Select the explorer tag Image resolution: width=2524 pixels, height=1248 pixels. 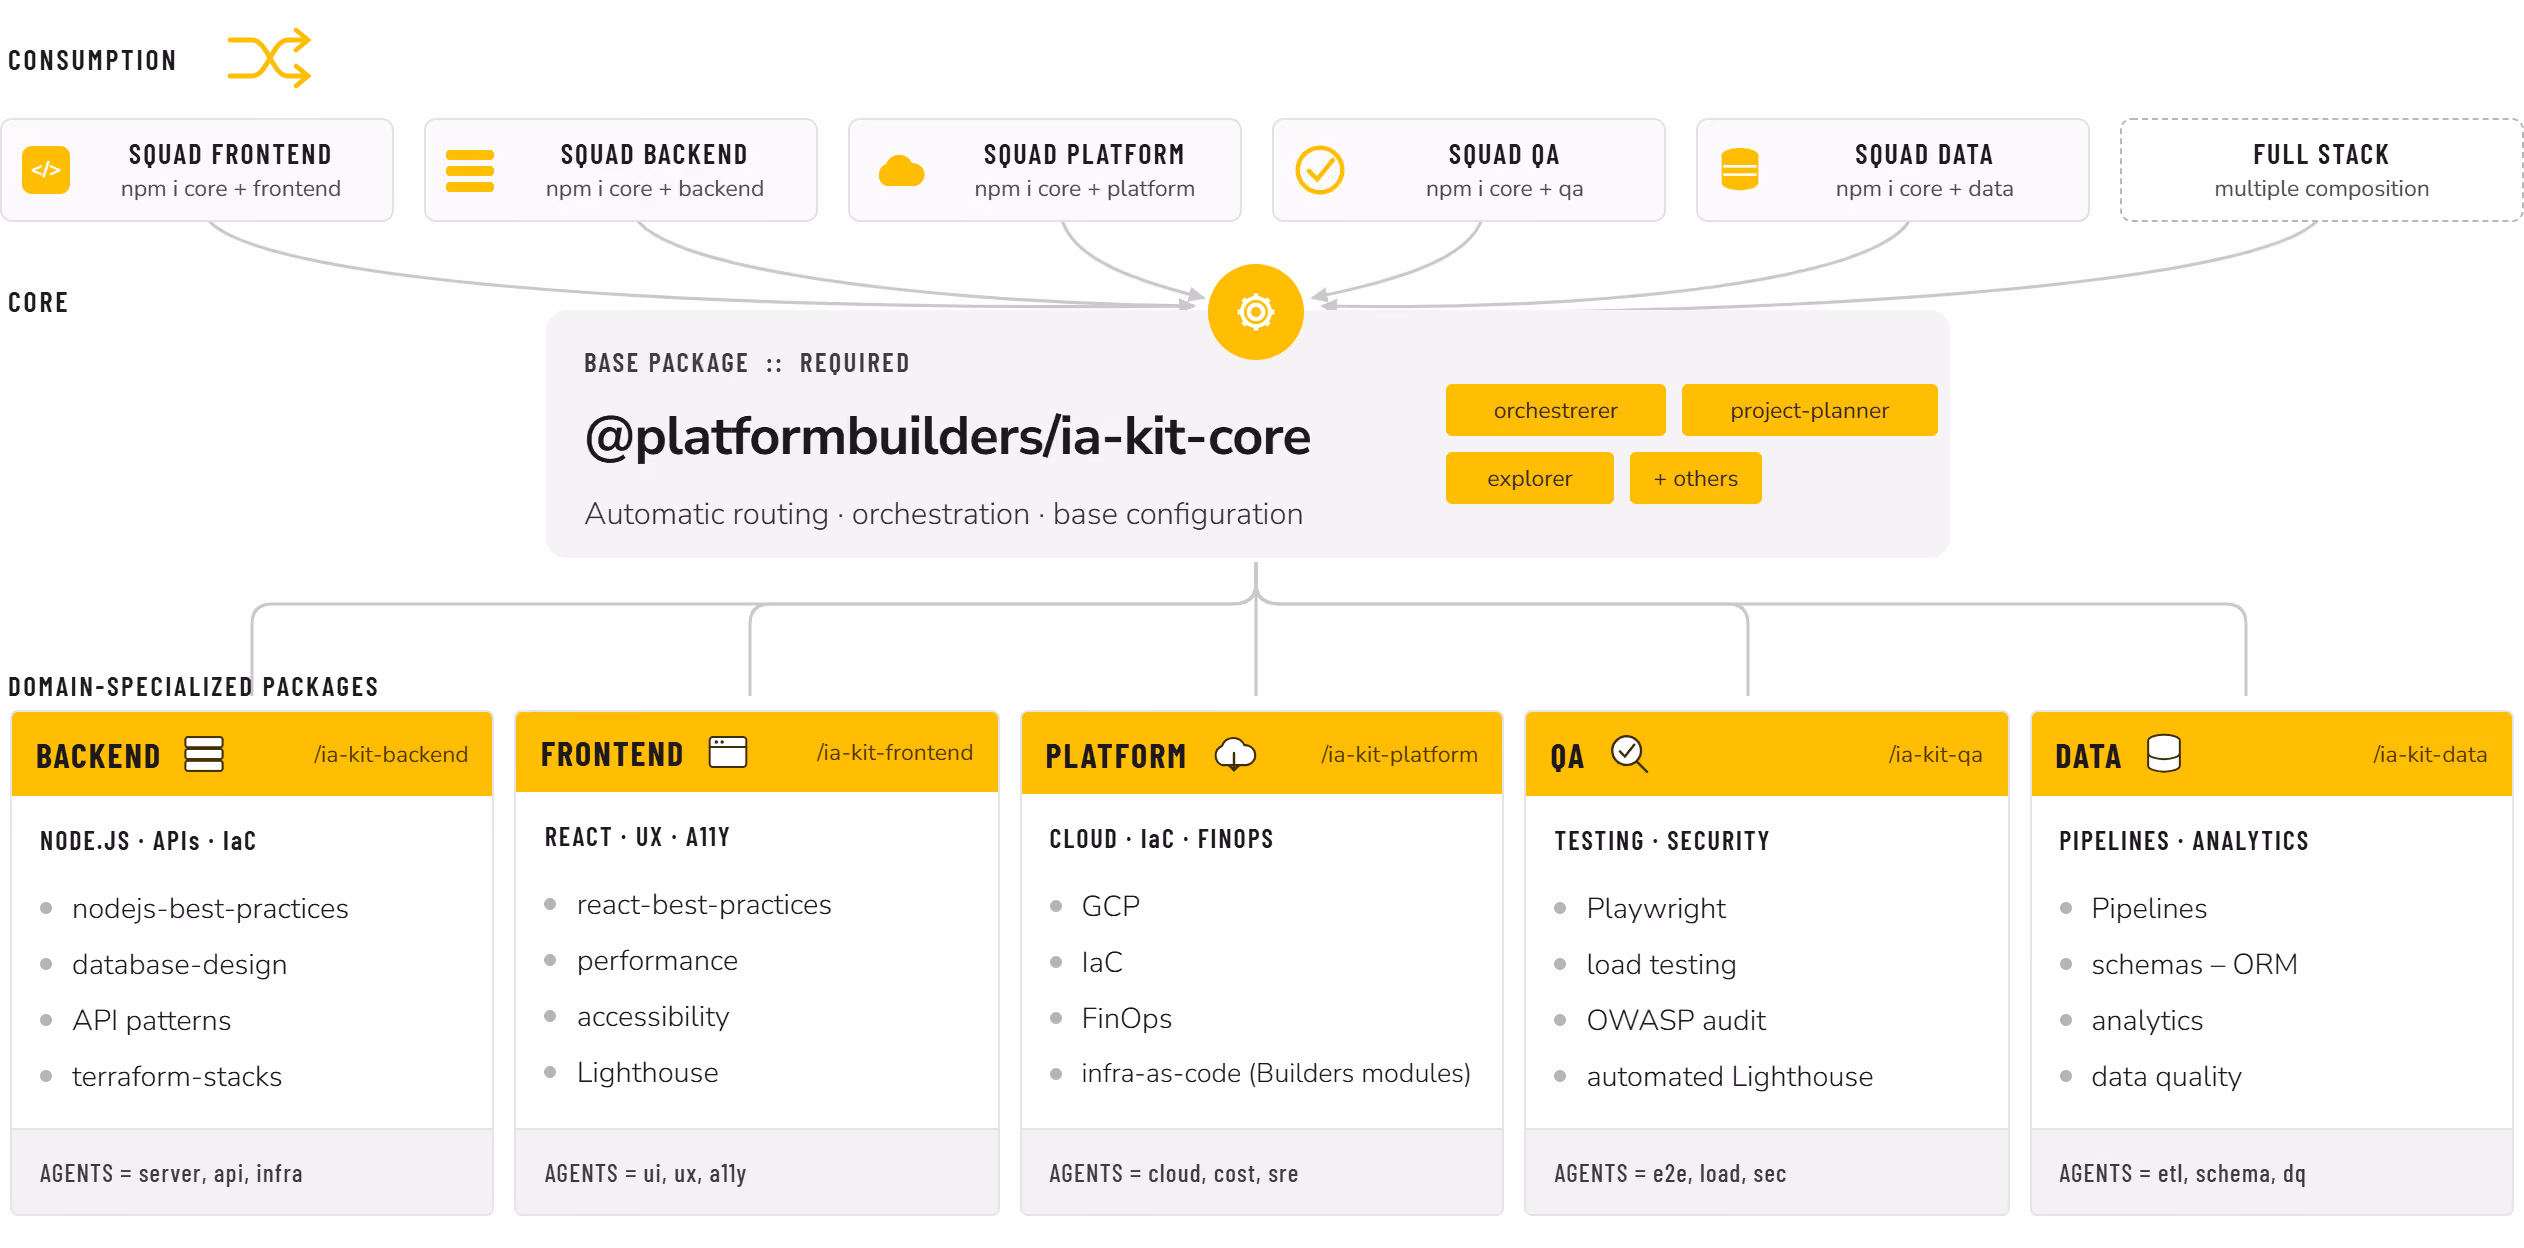[1530, 478]
